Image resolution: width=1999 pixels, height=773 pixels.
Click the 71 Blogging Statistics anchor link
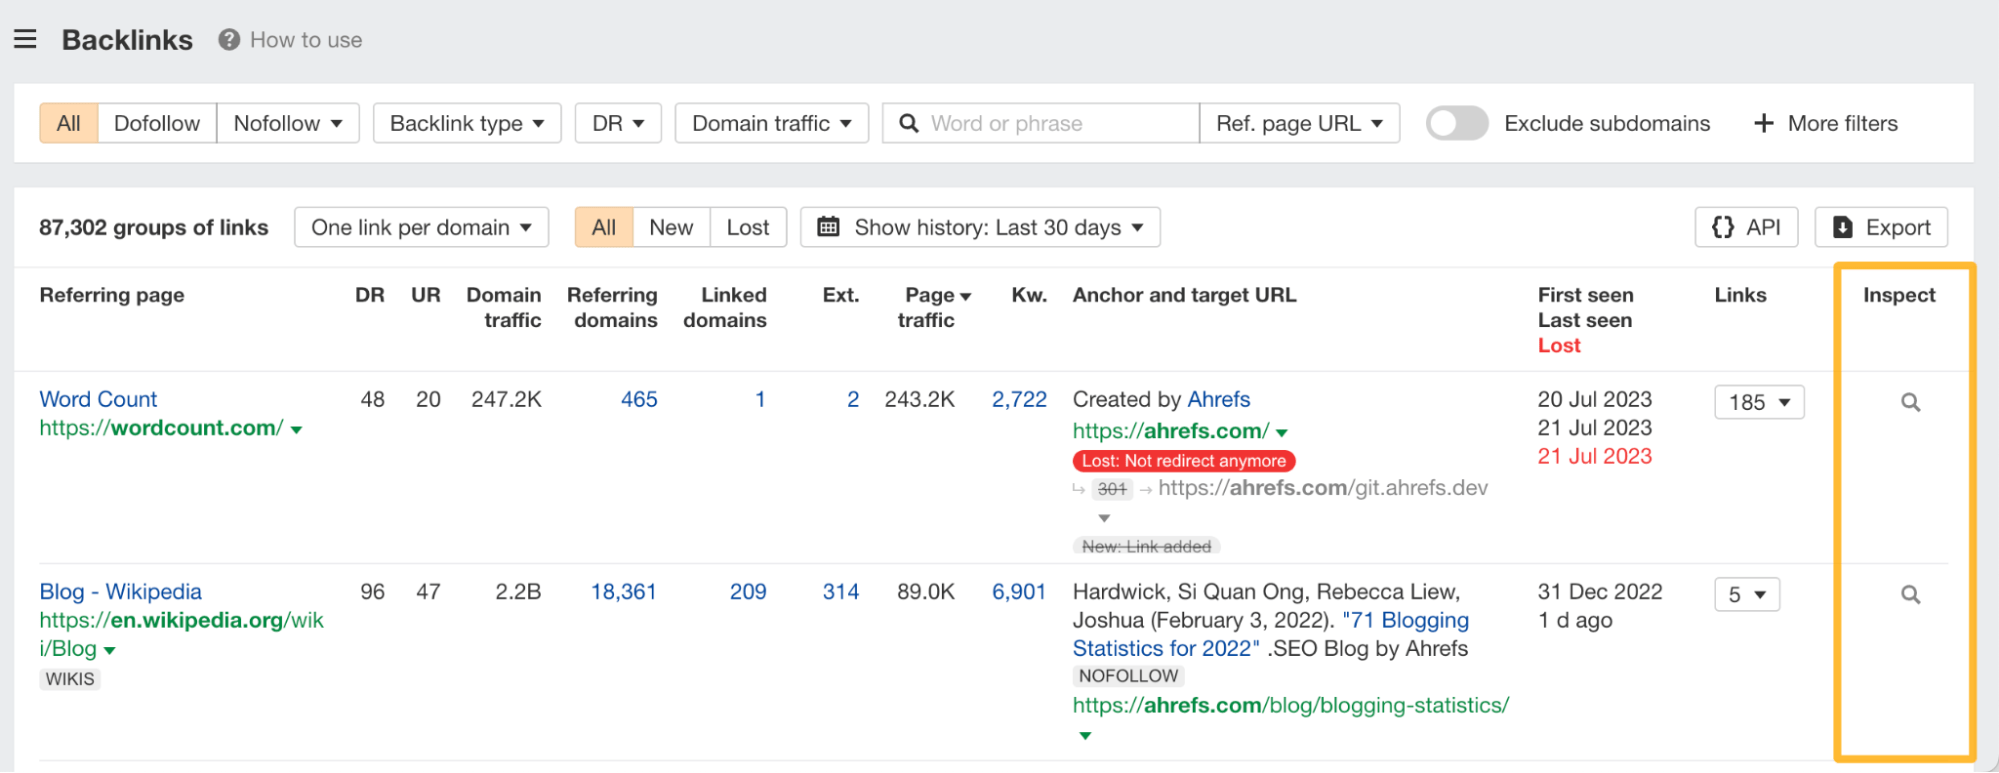[x=1270, y=634]
